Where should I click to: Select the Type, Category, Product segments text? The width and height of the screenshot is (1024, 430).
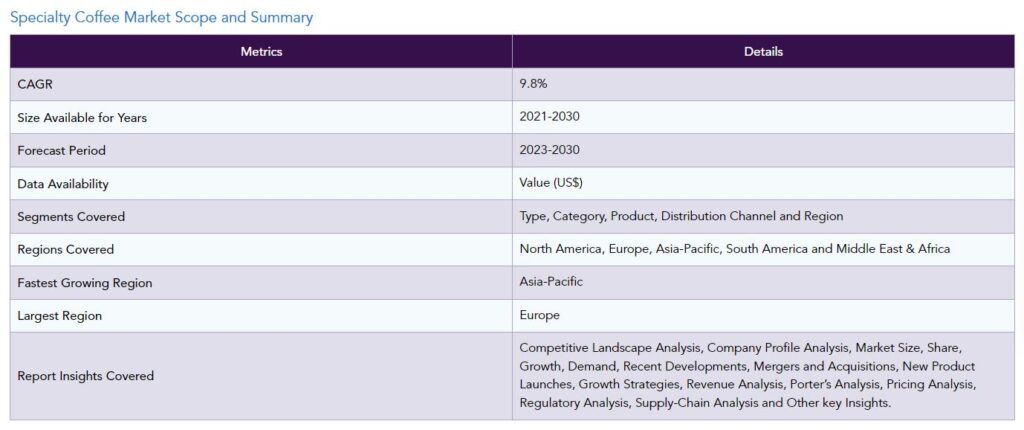[681, 216]
